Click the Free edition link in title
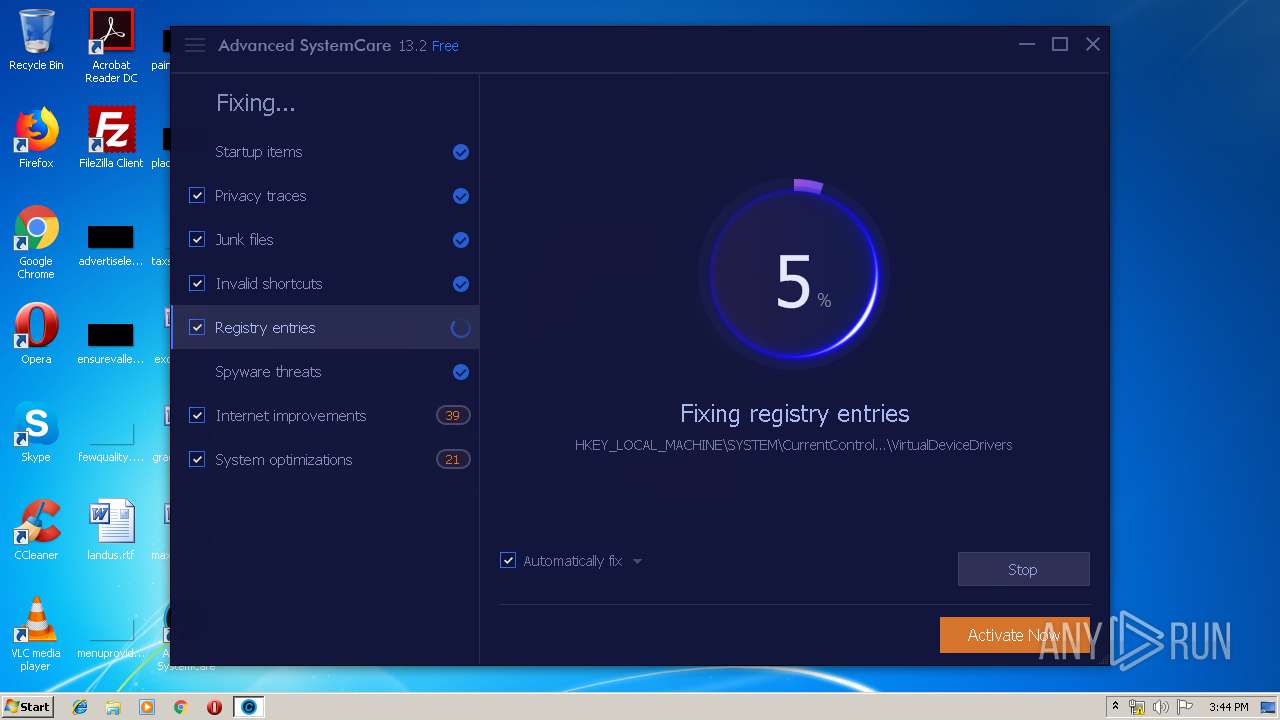The height and width of the screenshot is (720, 1280). tap(445, 46)
